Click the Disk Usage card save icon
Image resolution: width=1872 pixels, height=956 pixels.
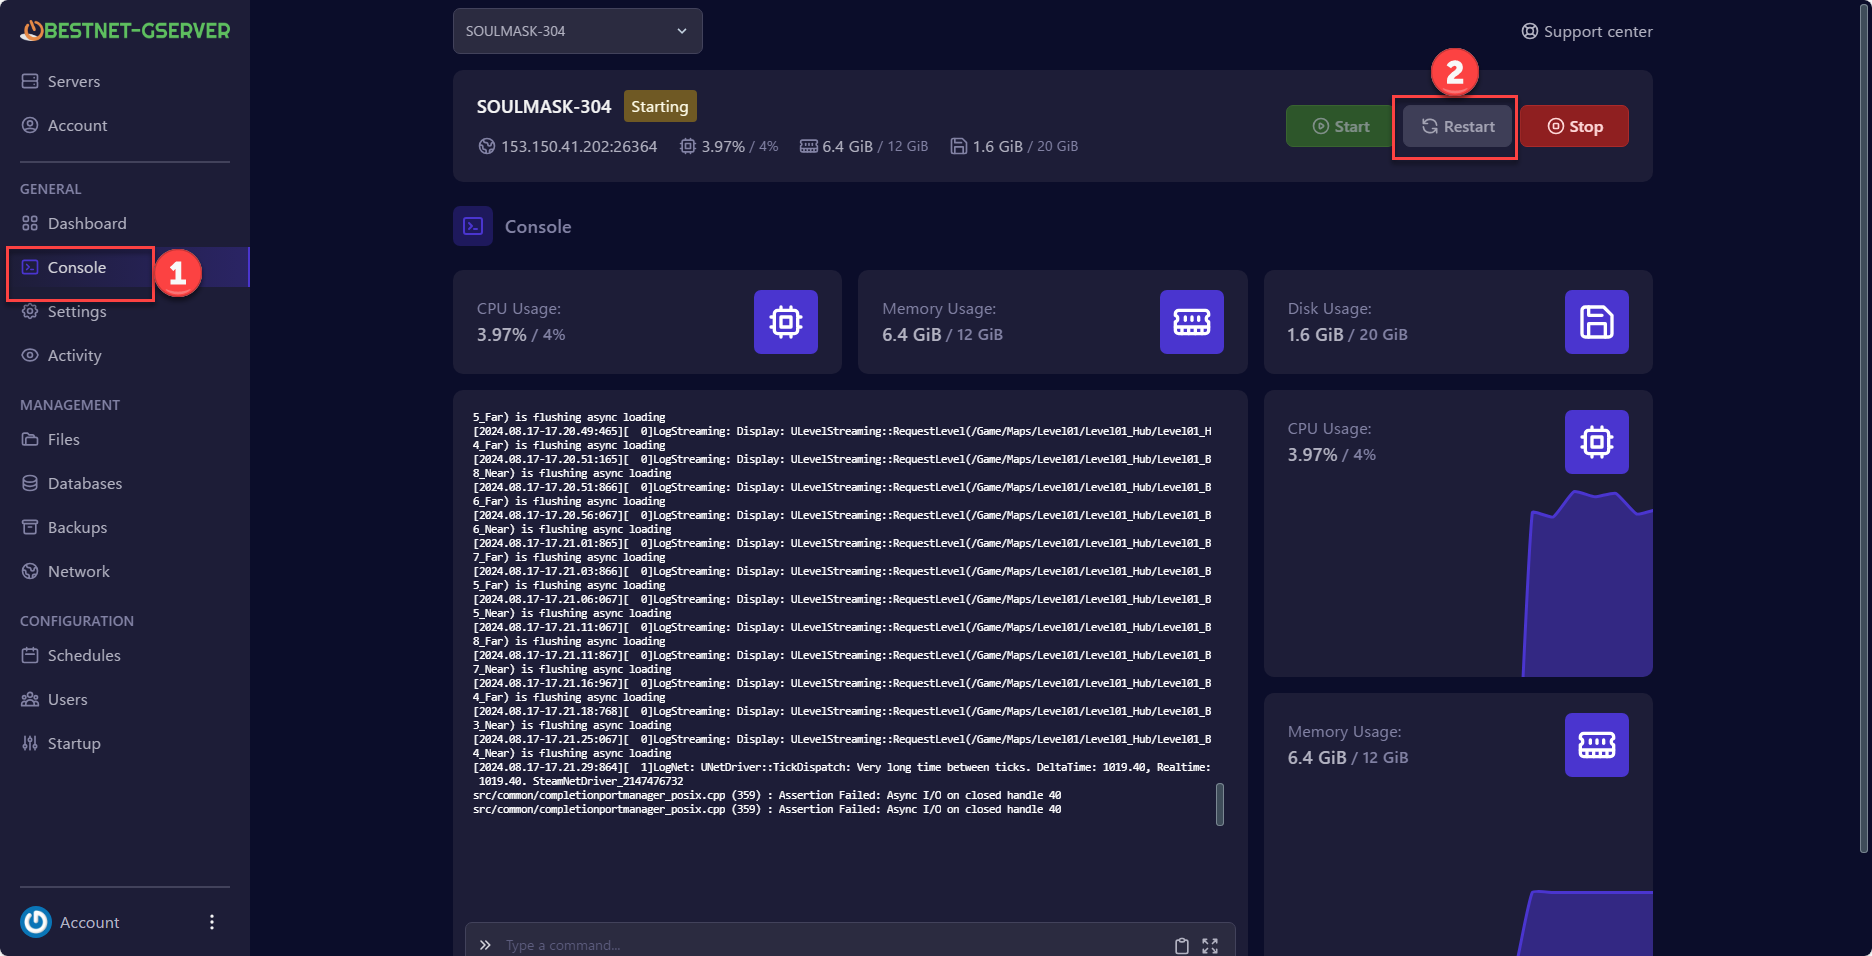tap(1597, 322)
